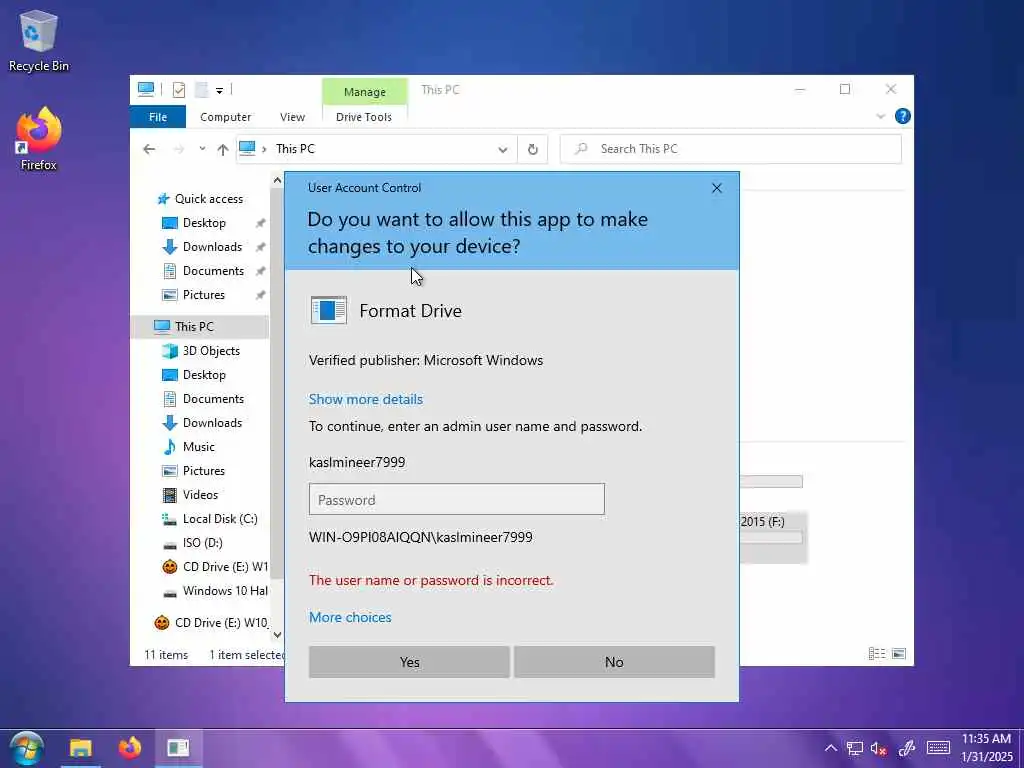
Task: Click the navigation pane scroll down arrow
Action: coord(277,634)
